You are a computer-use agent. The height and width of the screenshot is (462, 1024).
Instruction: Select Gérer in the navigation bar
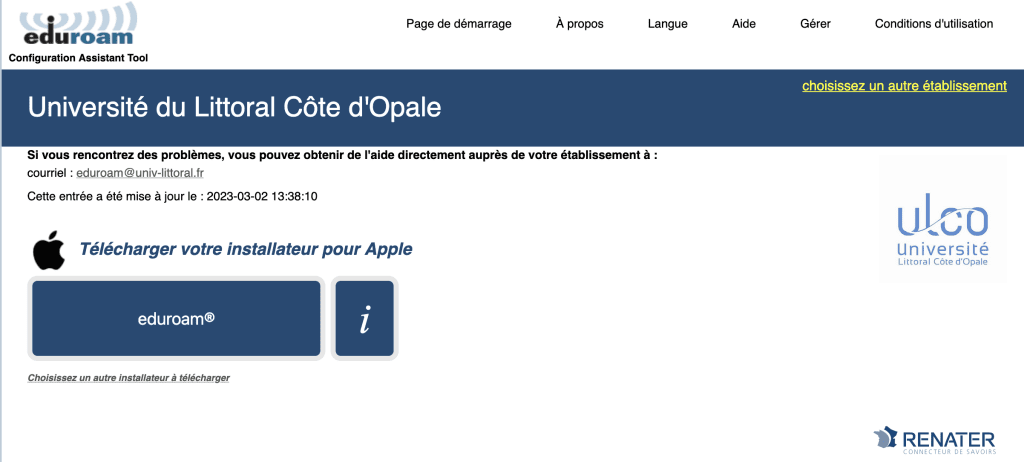coord(815,24)
